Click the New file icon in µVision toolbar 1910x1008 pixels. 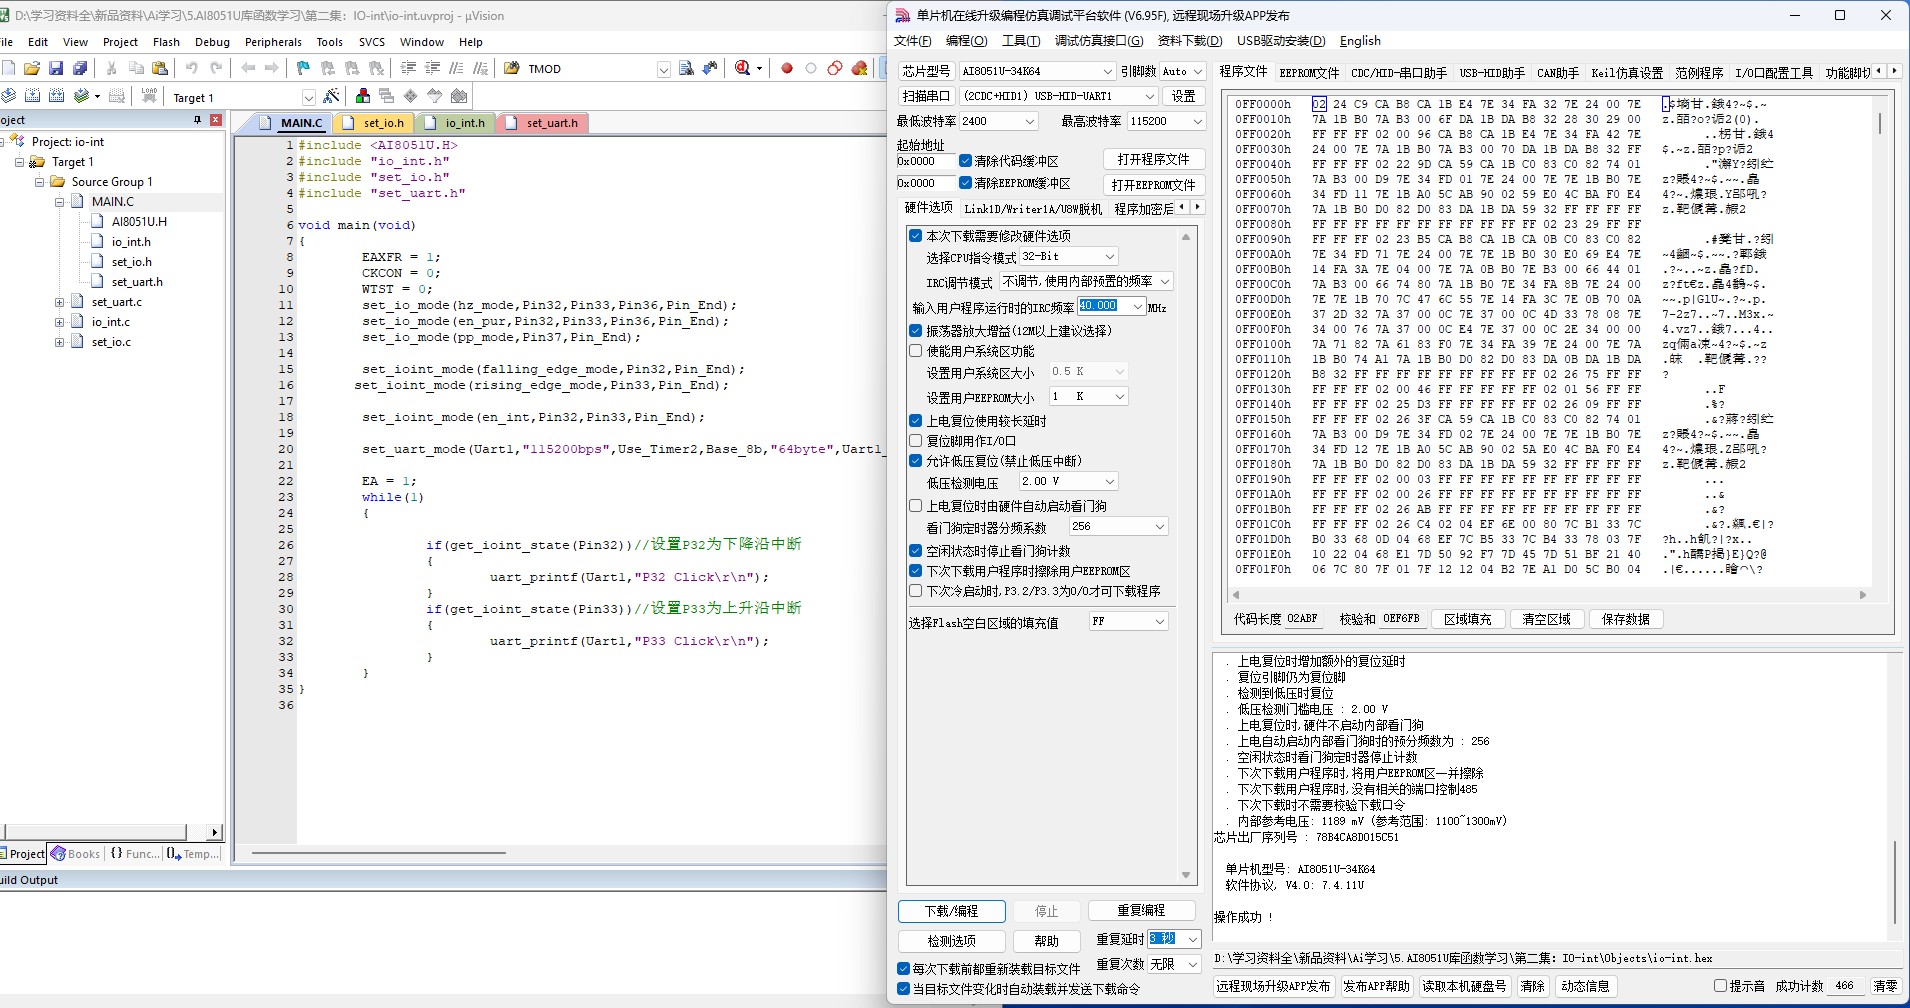(9, 68)
